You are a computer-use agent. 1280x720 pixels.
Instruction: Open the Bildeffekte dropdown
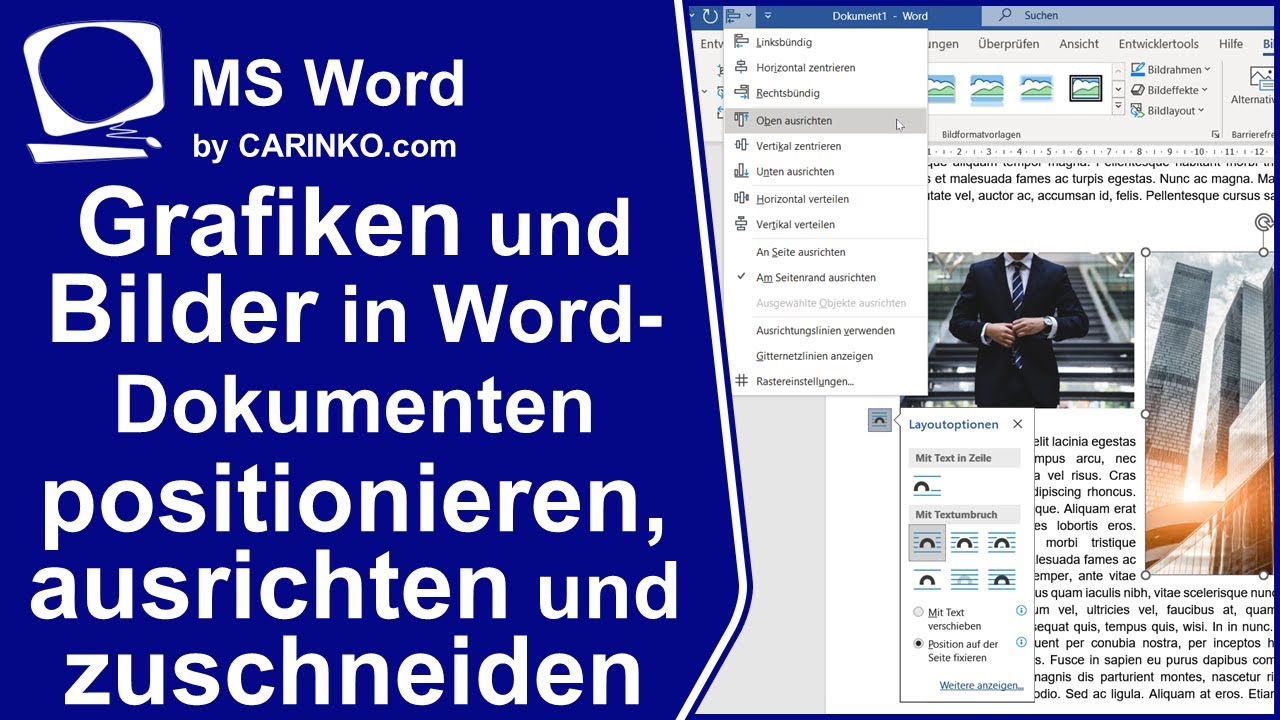coord(1171,90)
